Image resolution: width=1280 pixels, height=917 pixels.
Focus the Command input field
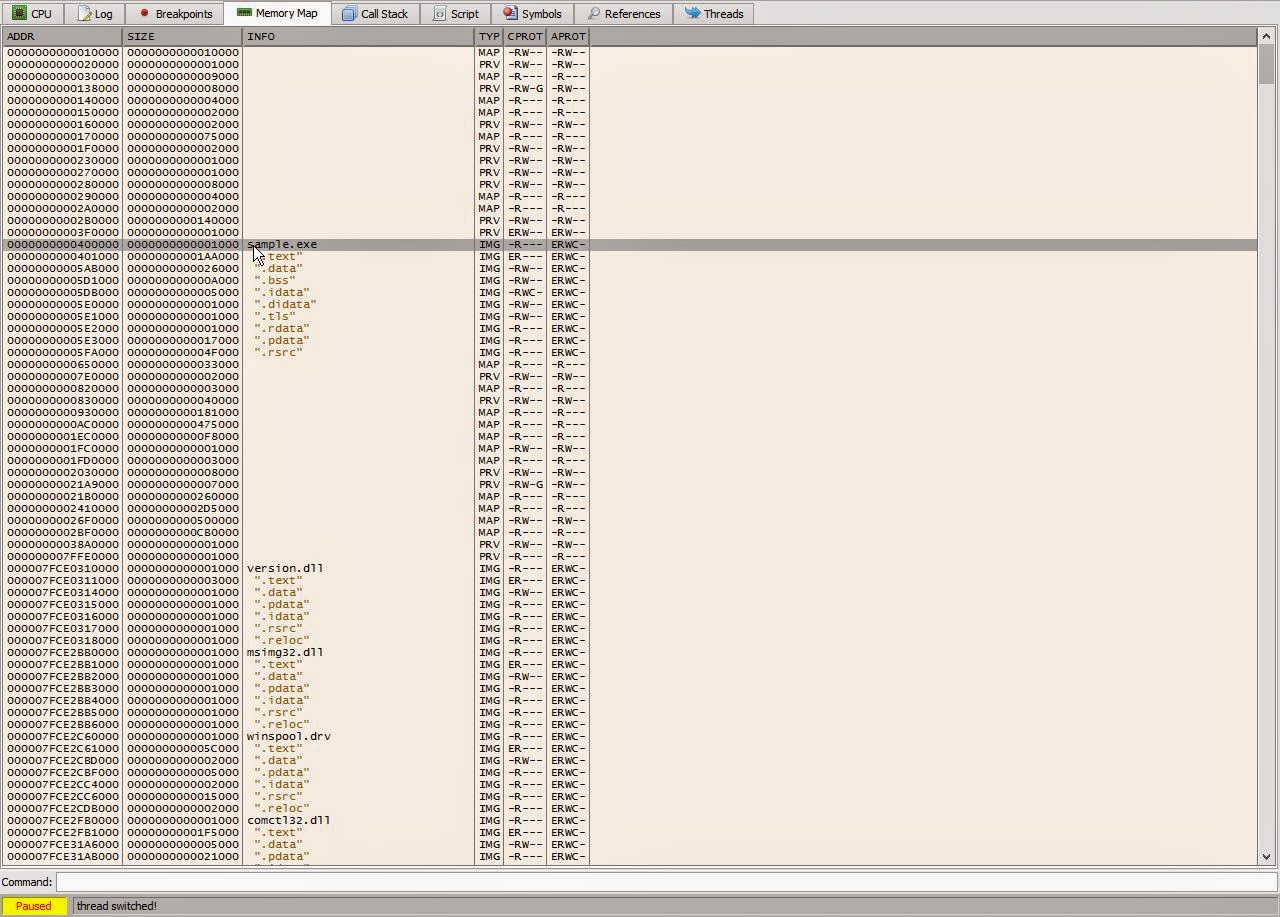click(x=665, y=882)
